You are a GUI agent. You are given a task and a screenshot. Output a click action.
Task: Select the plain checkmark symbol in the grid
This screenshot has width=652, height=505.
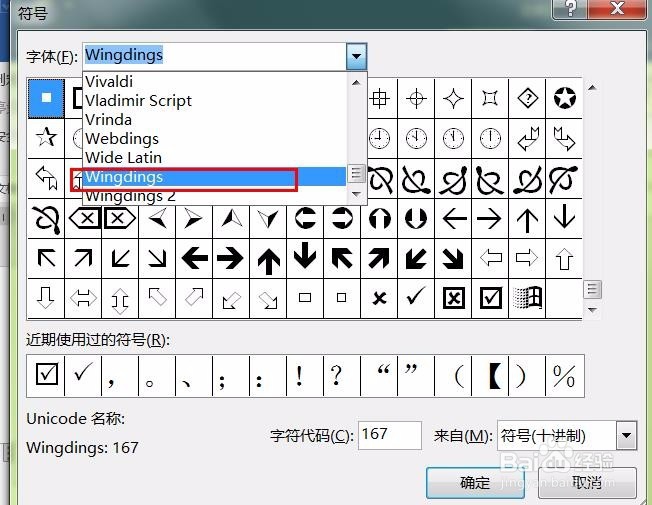(x=416, y=297)
